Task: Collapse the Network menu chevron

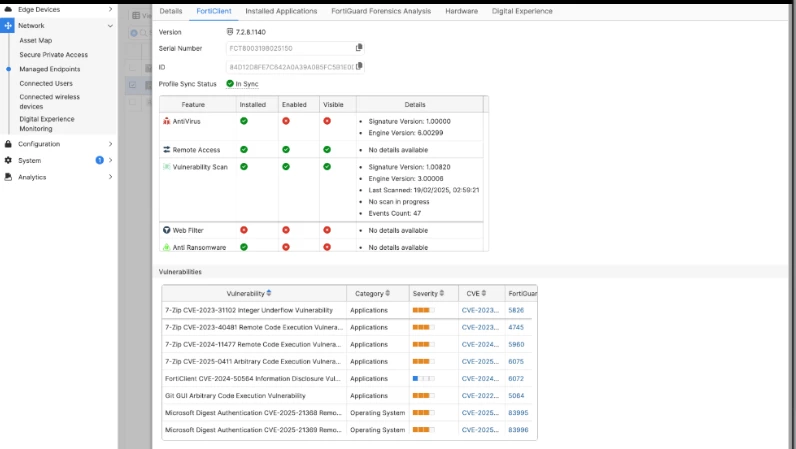Action: (x=110, y=25)
